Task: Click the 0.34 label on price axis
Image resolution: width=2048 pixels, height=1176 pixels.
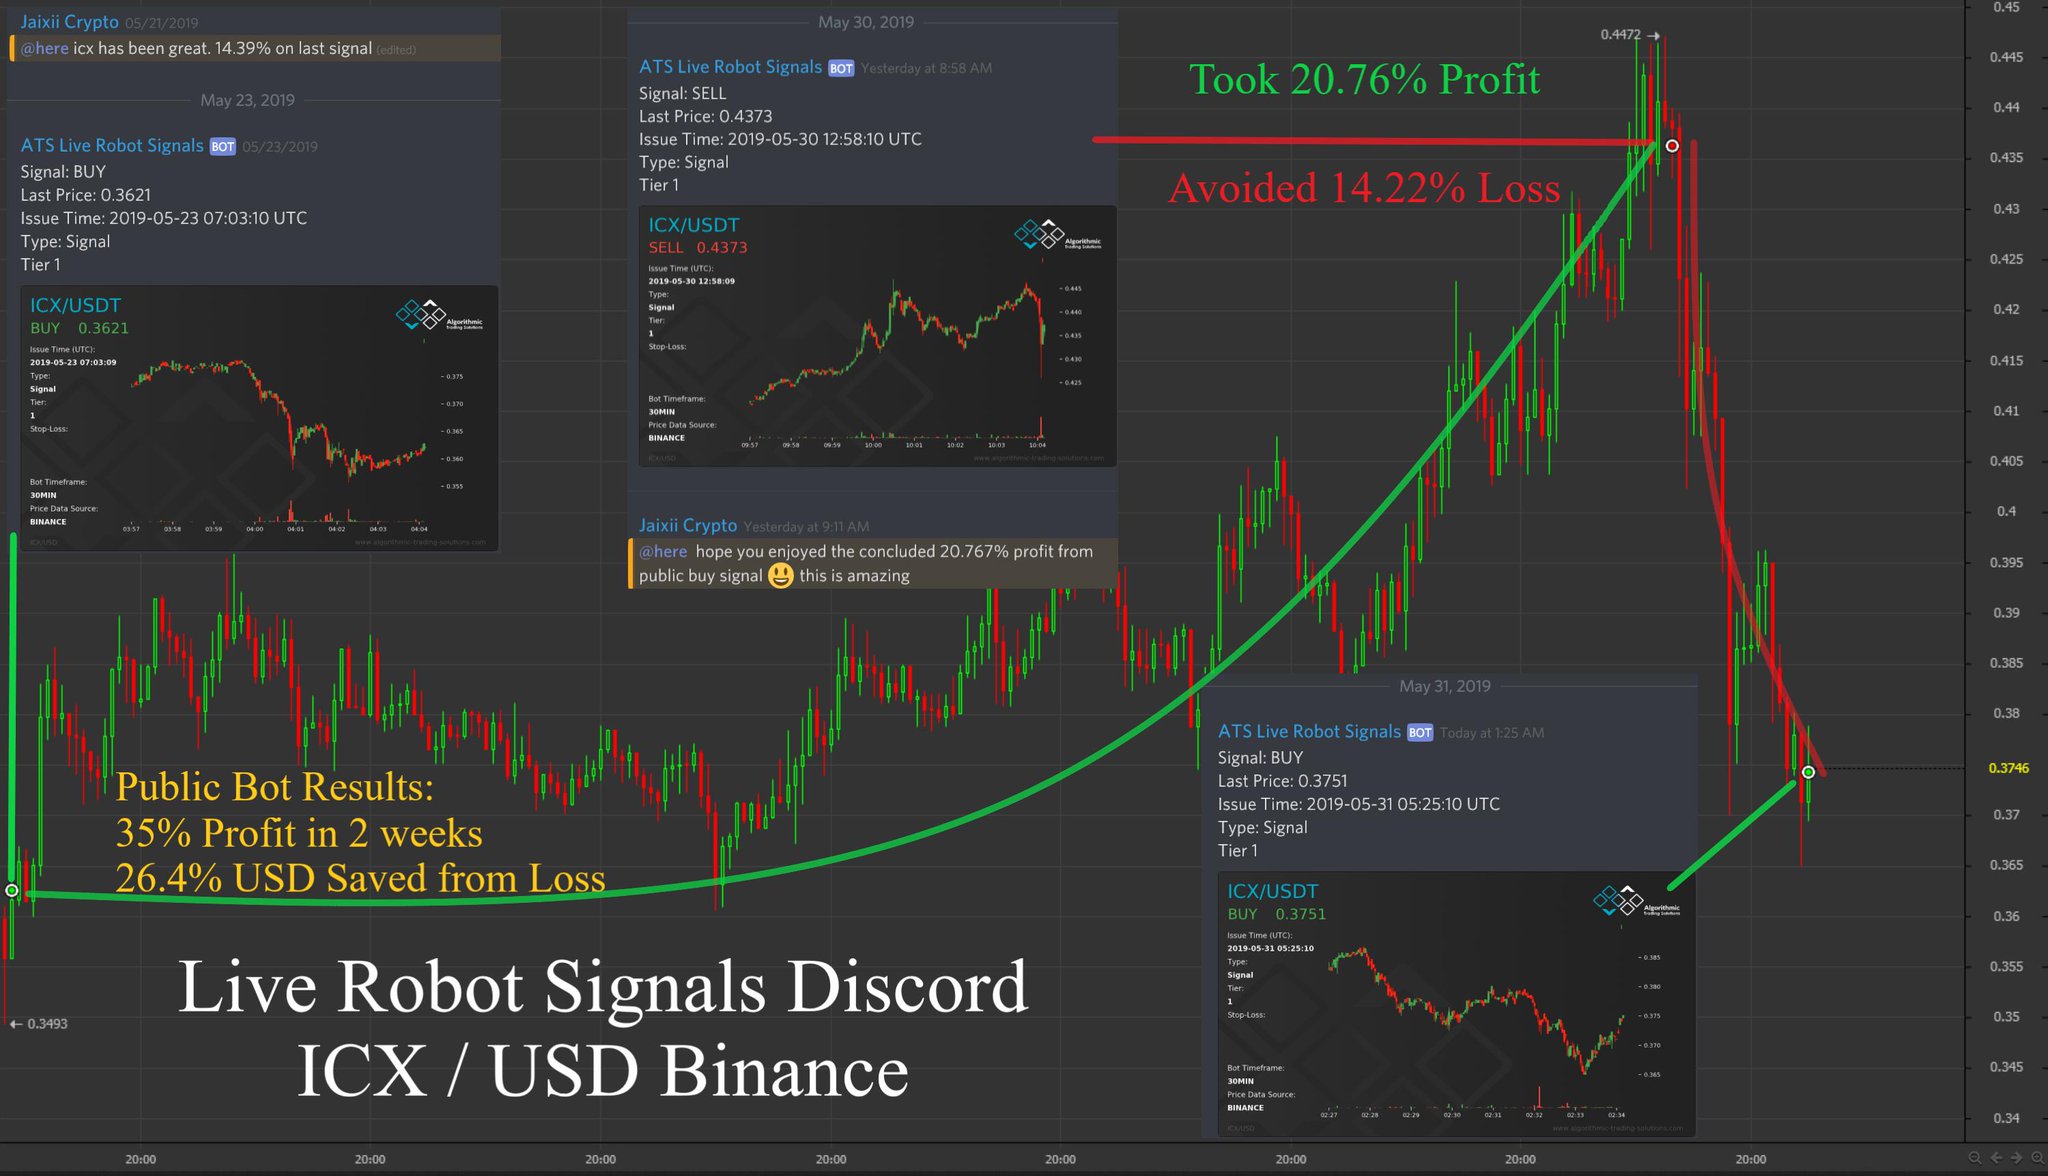Action: point(2006,1118)
